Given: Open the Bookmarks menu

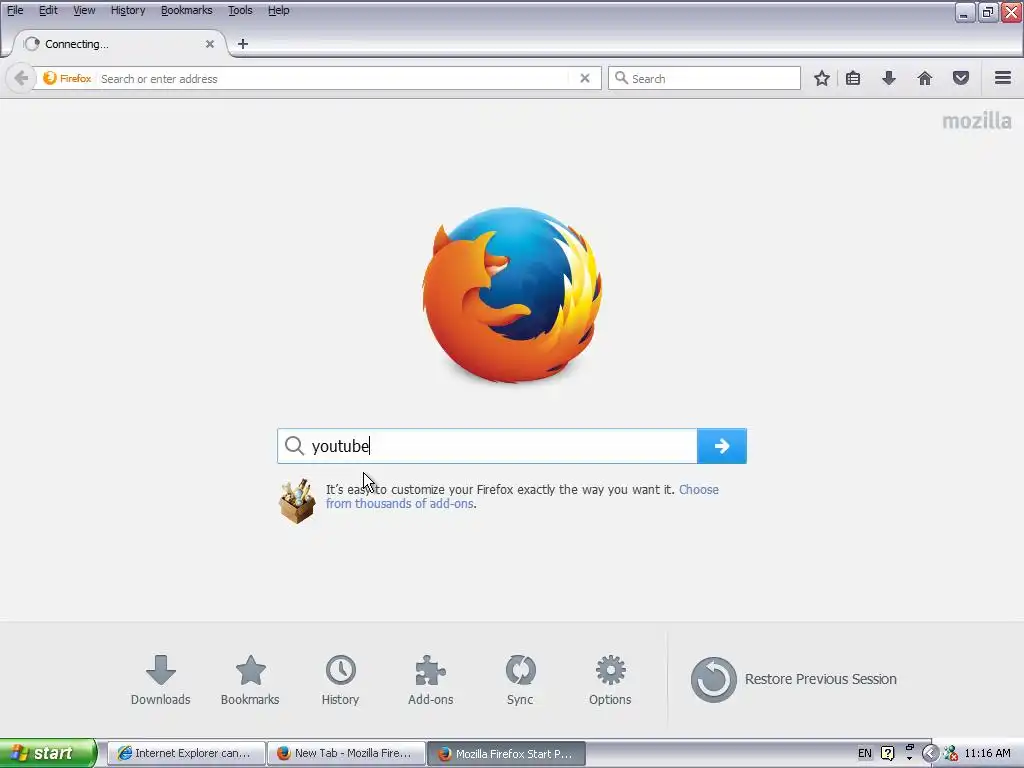Looking at the screenshot, I should pos(187,10).
